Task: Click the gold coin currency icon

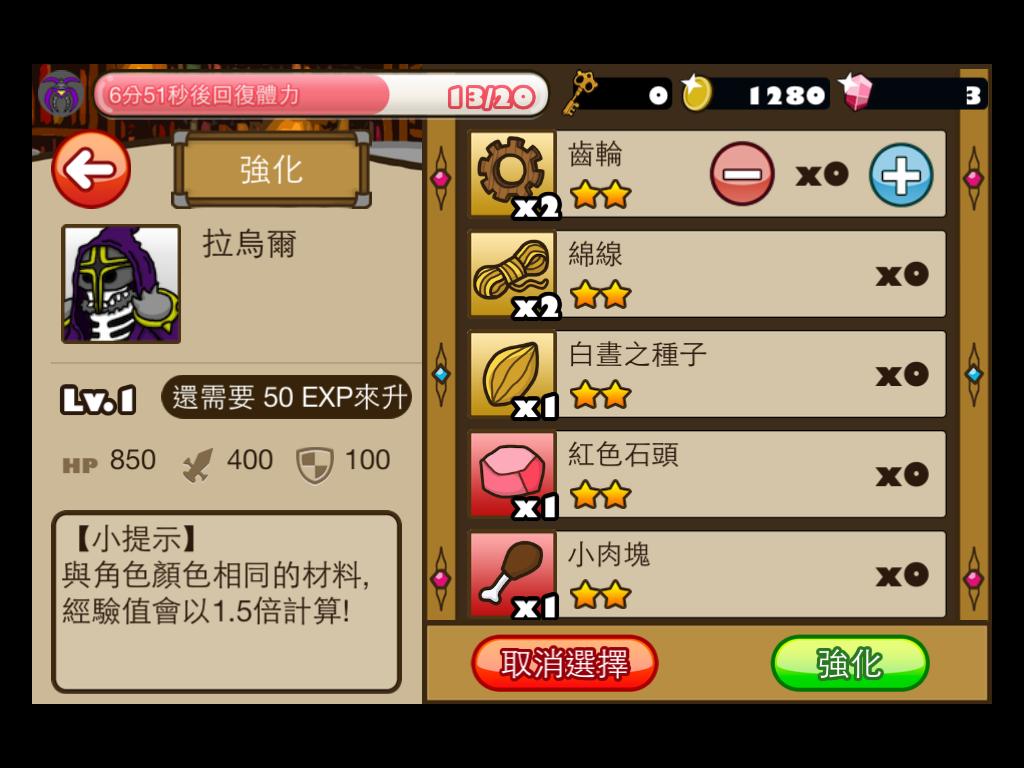Action: click(x=696, y=93)
